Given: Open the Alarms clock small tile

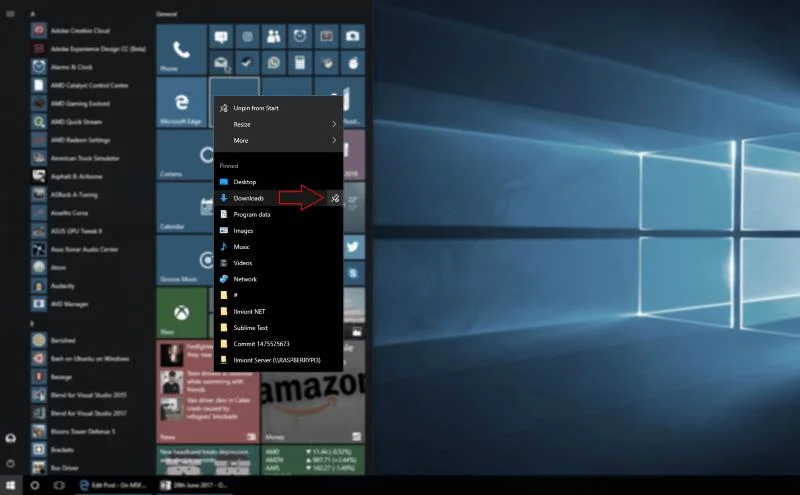Looking at the screenshot, I should [300, 36].
